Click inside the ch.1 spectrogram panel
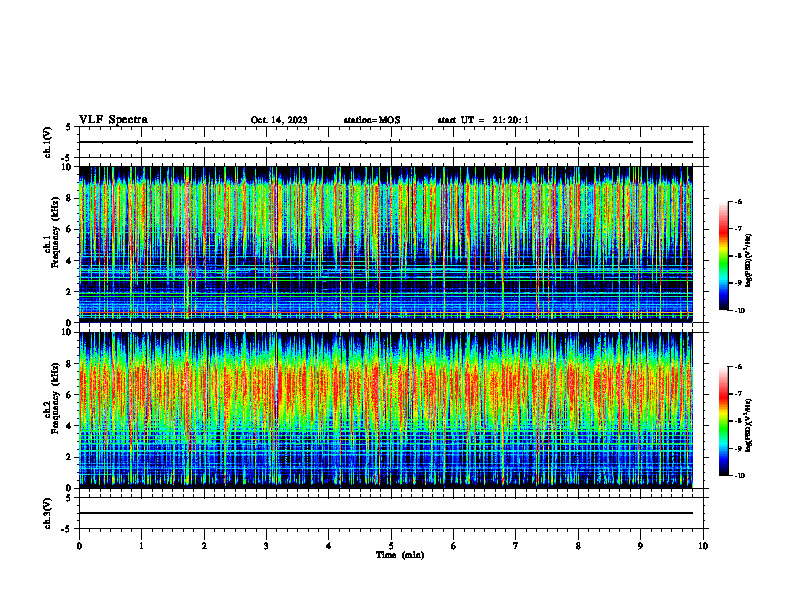This screenshot has width=792, height=612. pos(385,244)
